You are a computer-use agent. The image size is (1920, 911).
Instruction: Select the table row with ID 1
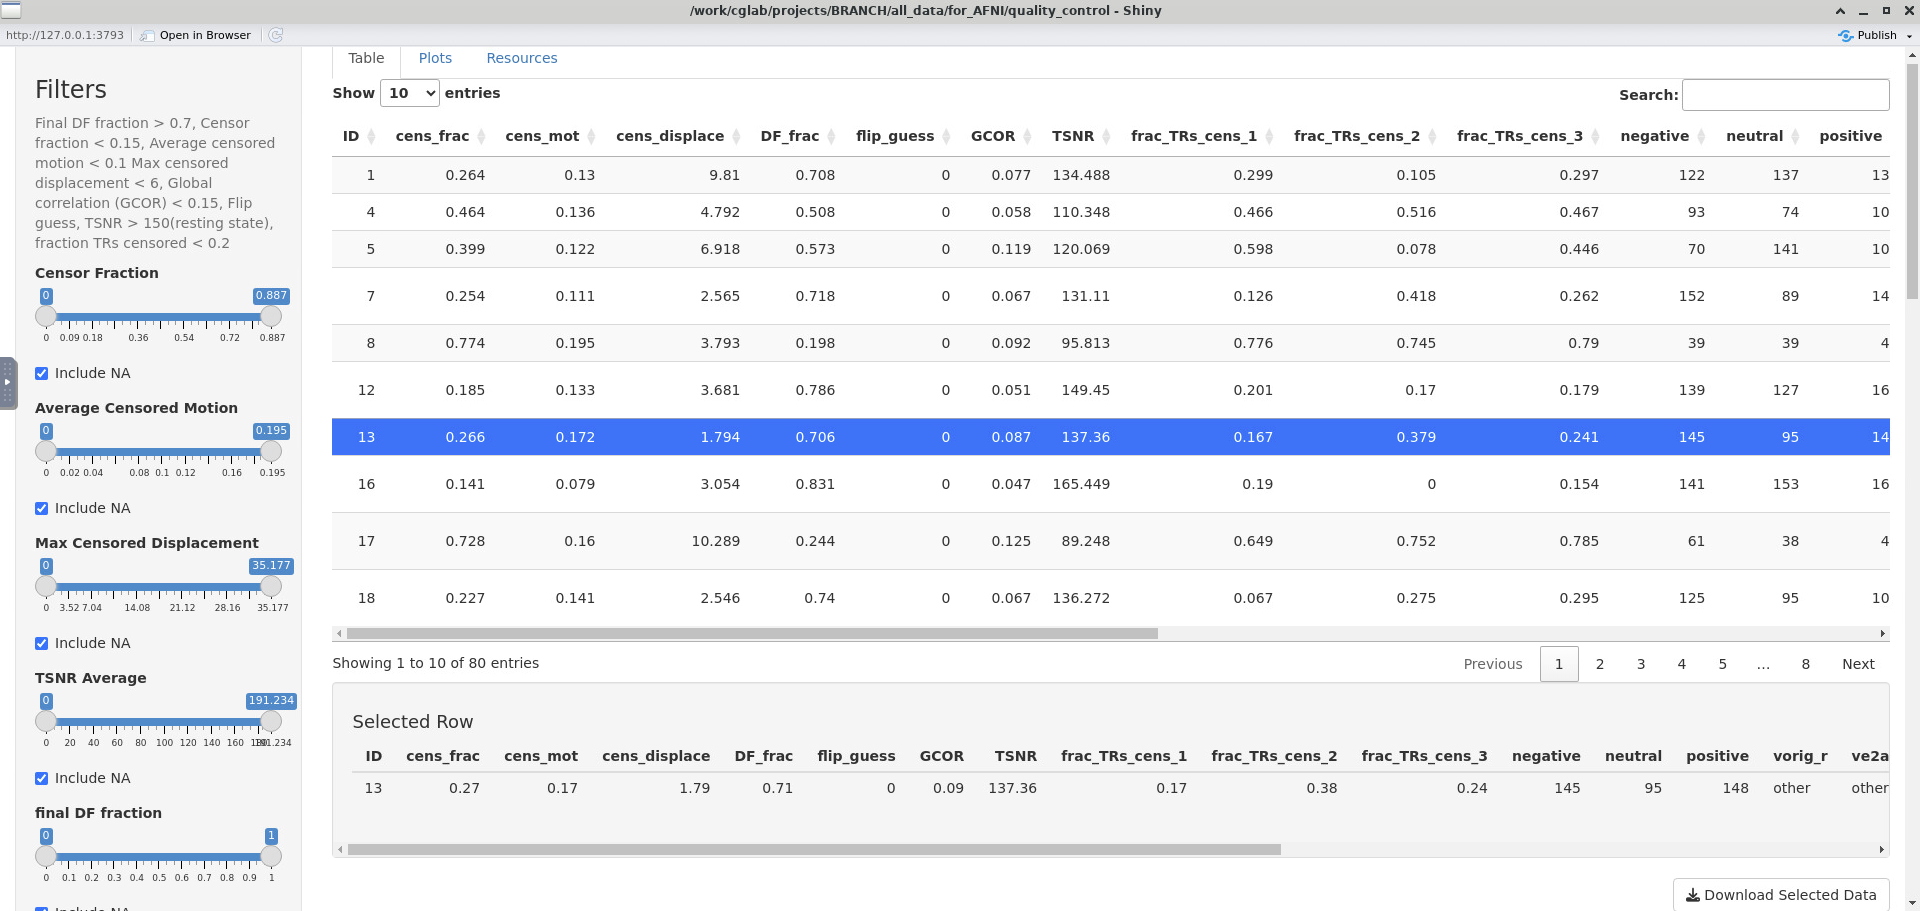pos(1110,175)
